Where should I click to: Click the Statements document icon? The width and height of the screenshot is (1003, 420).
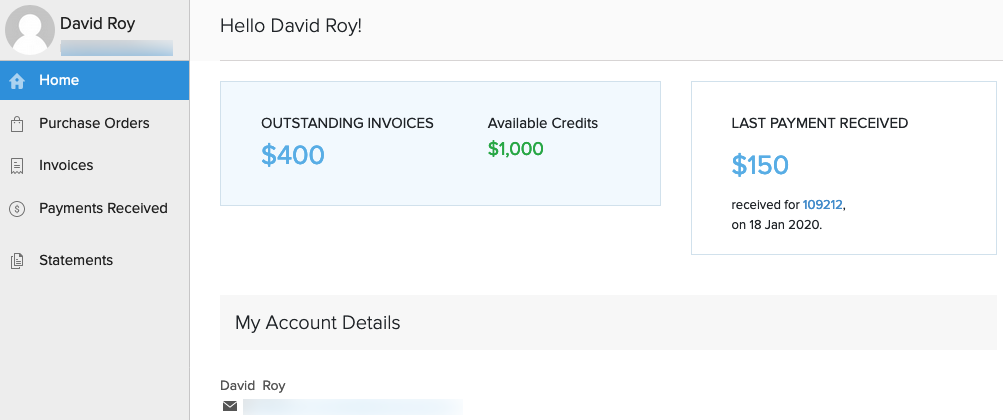(17, 261)
